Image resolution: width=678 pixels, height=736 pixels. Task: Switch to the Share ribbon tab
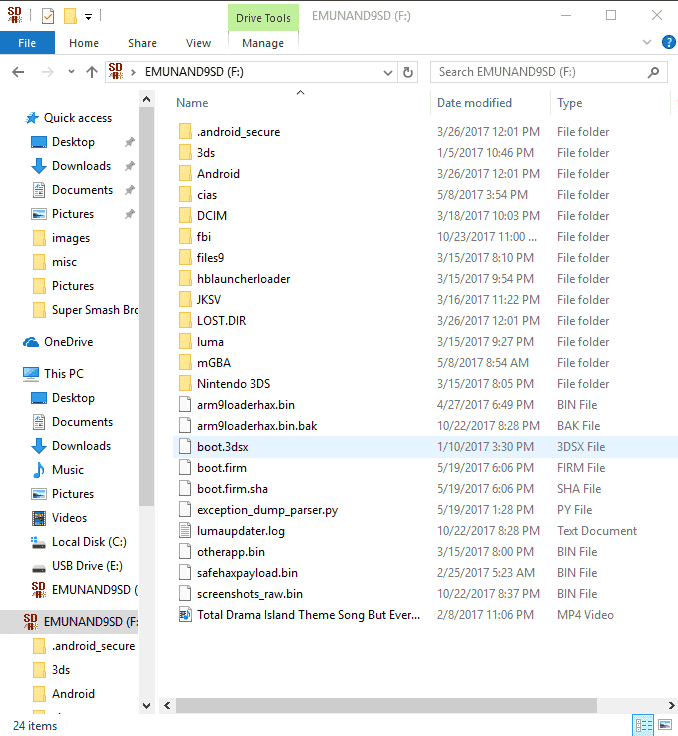[x=142, y=43]
